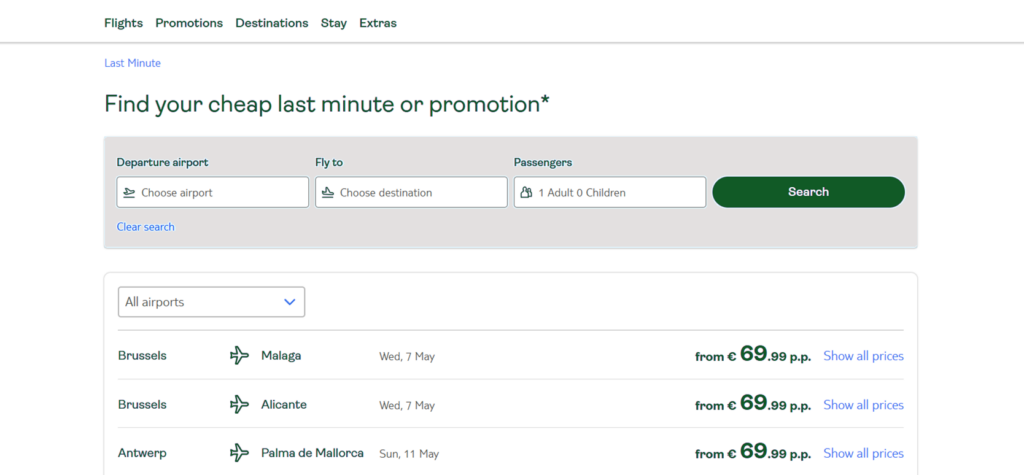1024x475 pixels.
Task: Click the Last Minute breadcrumb link
Action: click(132, 63)
